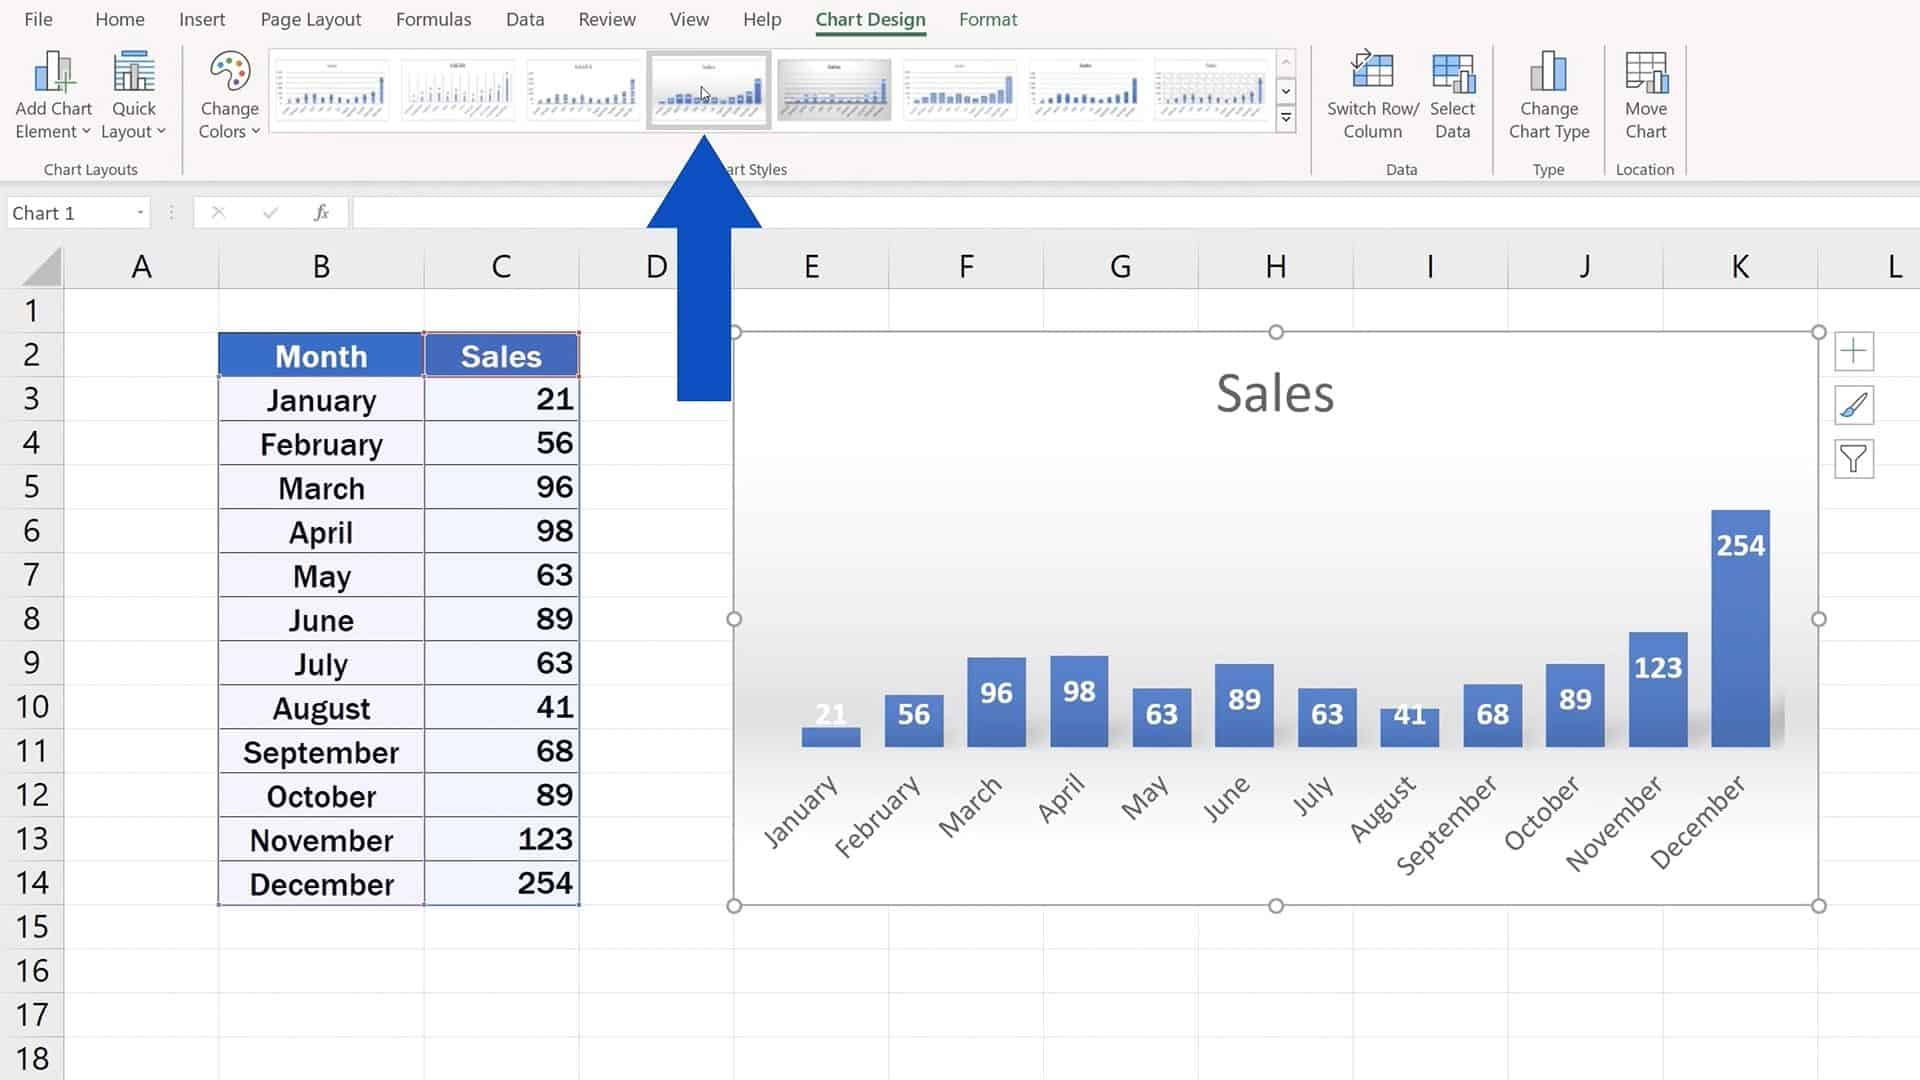Toggle the Chart Elements plus button

1853,351
